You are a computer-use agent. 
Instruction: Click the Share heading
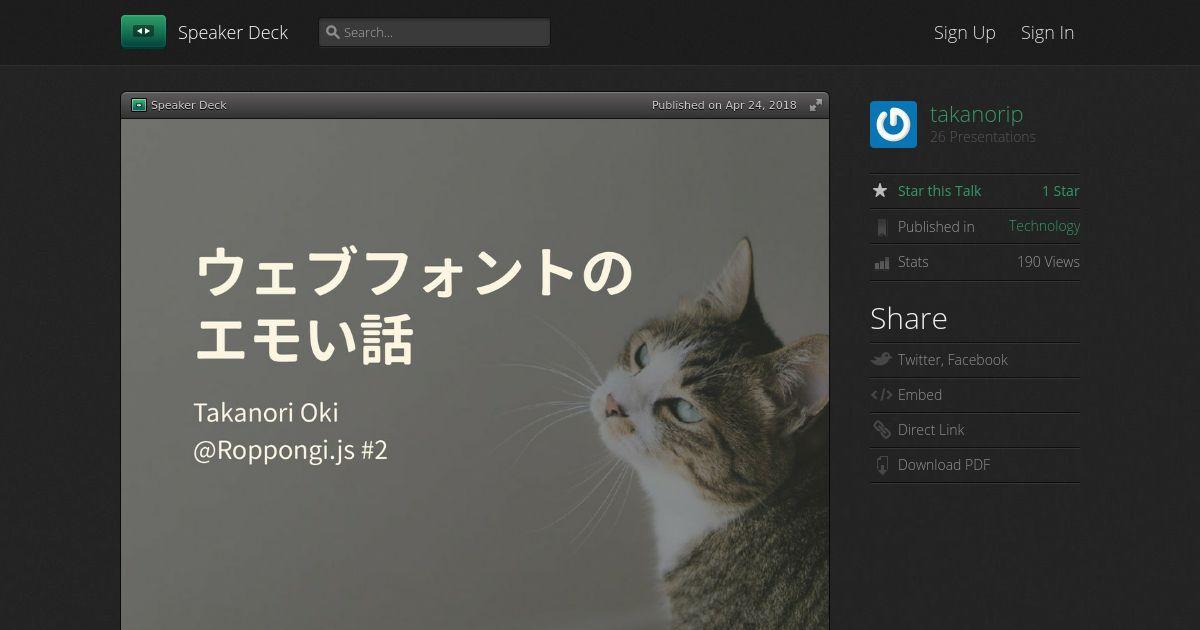908,318
